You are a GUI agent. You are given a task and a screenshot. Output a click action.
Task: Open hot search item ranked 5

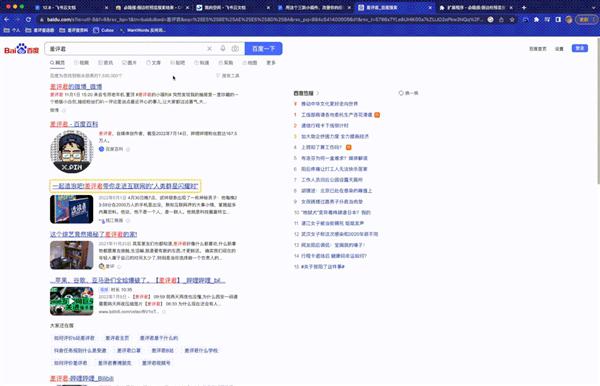click(x=334, y=158)
